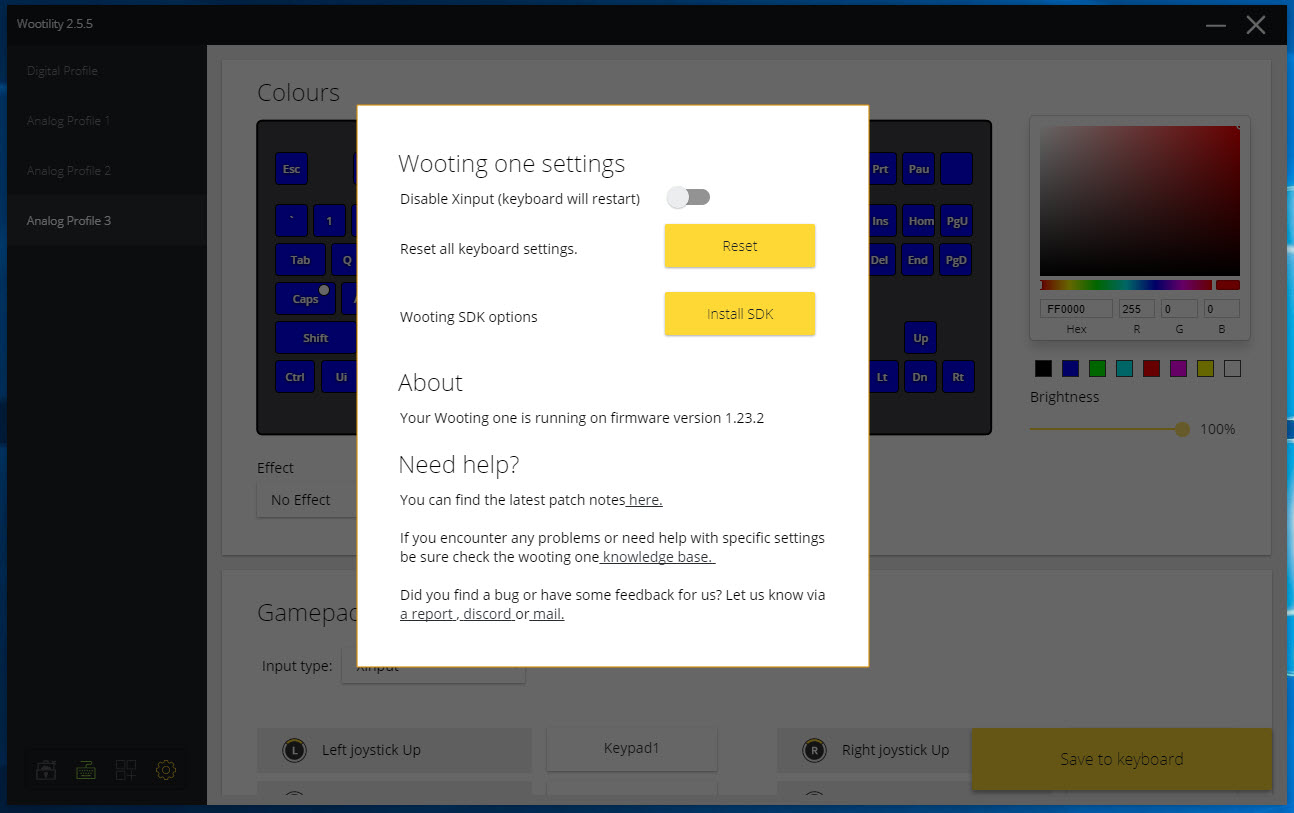Pick the green colour swatch
The width and height of the screenshot is (1294, 813).
(1097, 369)
